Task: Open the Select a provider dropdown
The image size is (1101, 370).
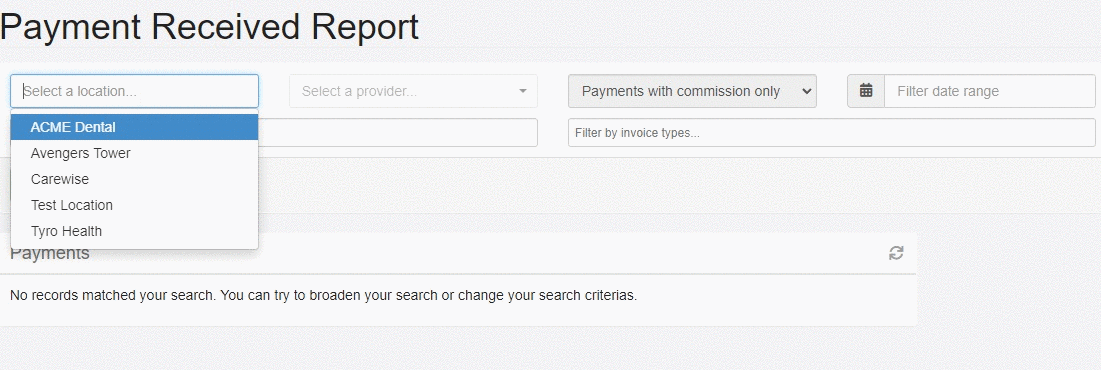Action: tap(413, 91)
